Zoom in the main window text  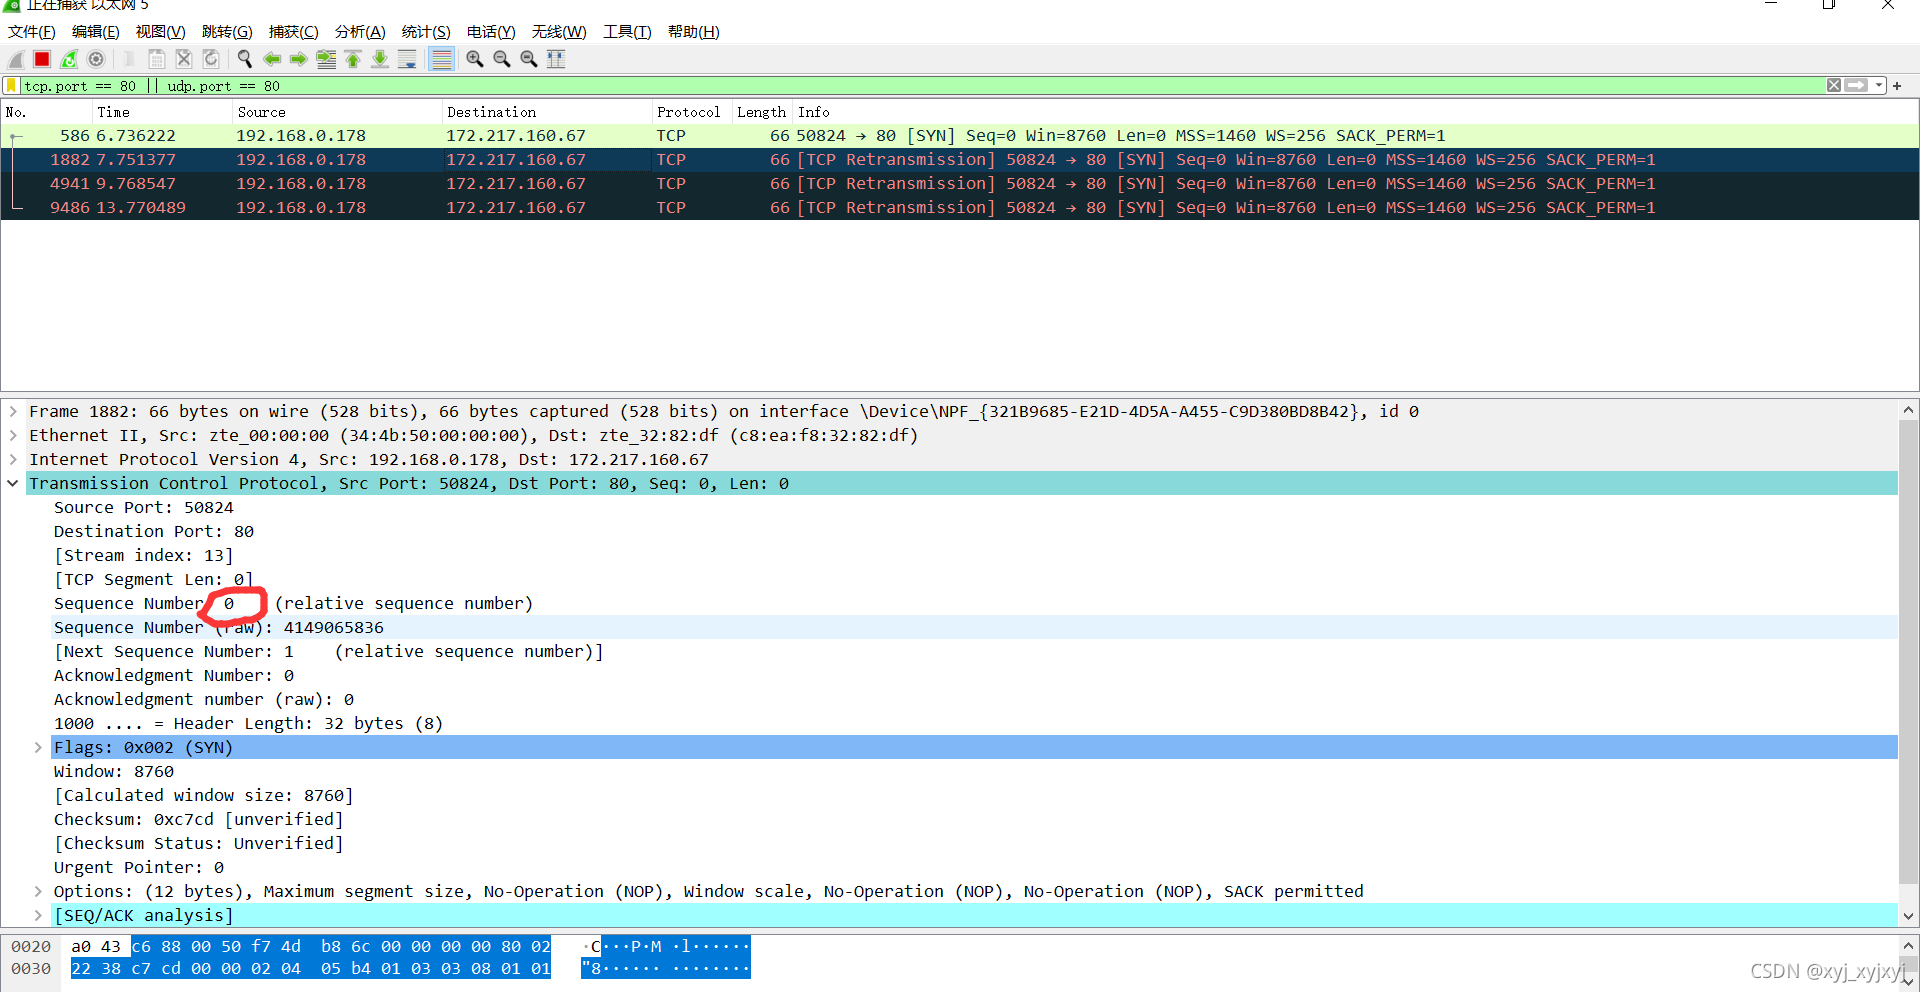click(x=475, y=59)
